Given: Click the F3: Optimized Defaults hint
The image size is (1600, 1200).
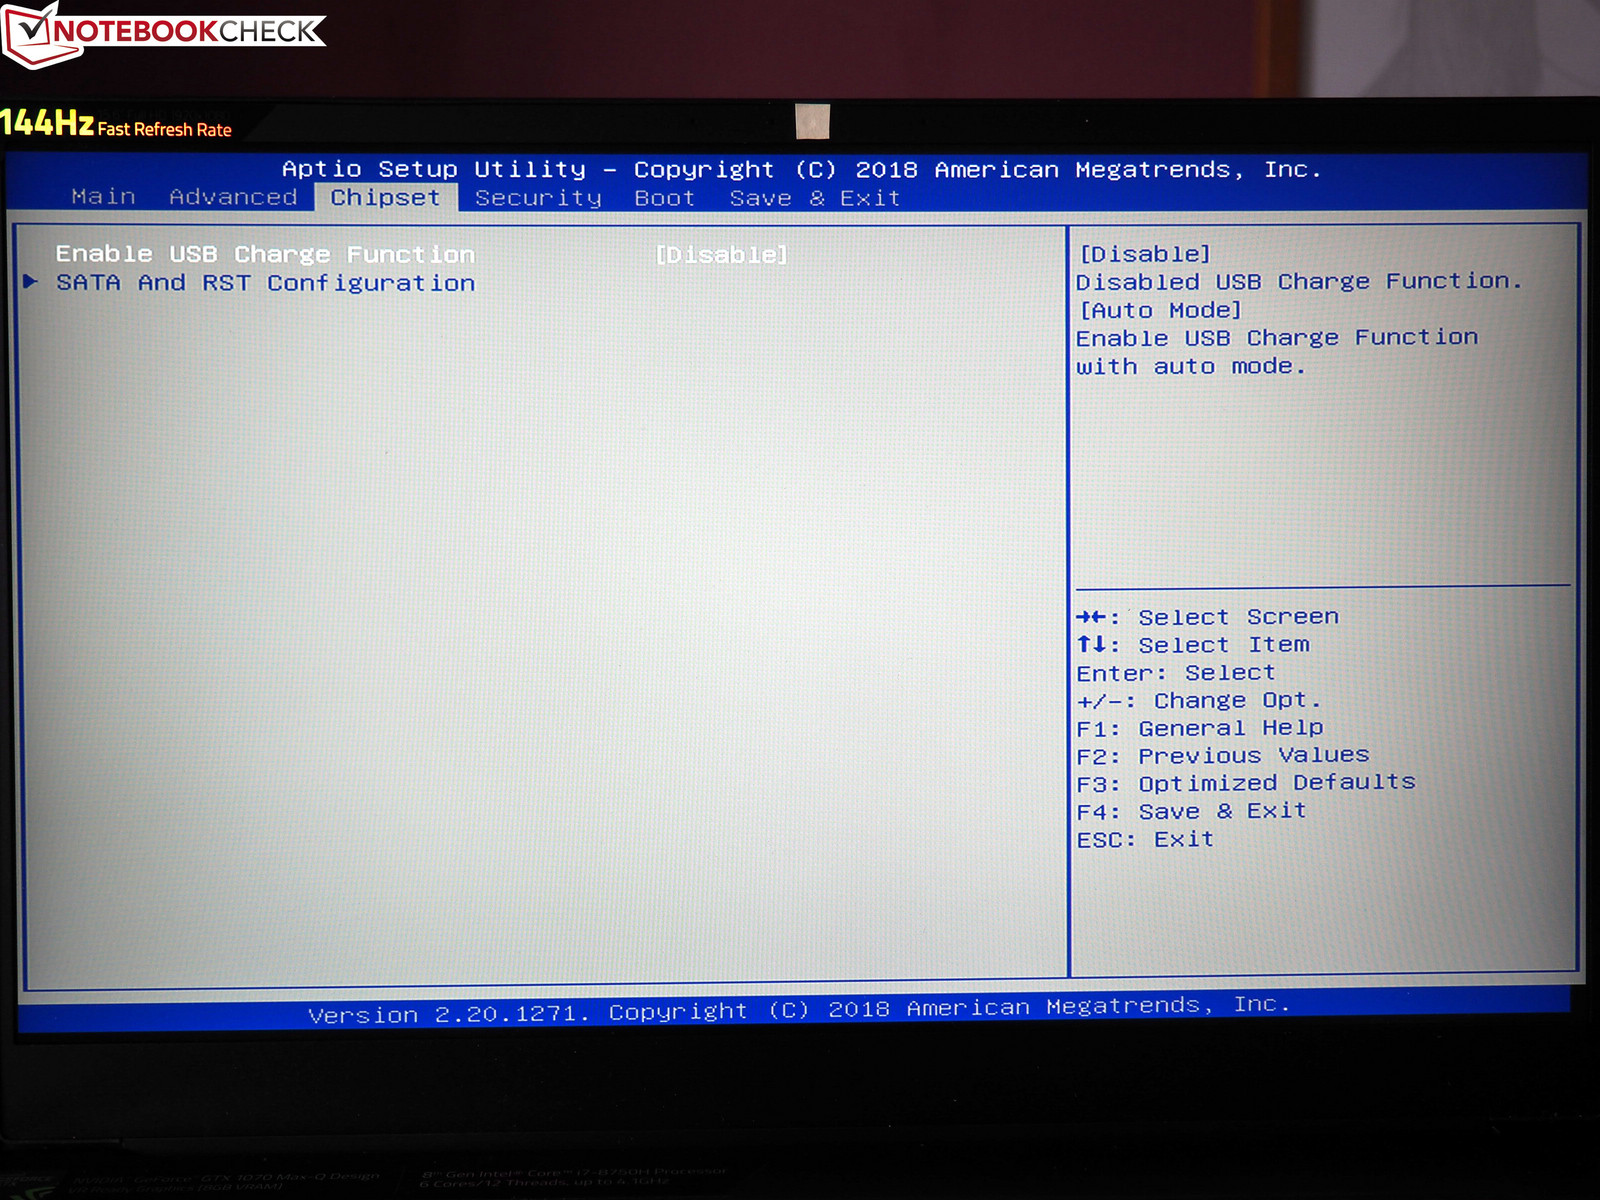Looking at the screenshot, I should tap(1246, 783).
